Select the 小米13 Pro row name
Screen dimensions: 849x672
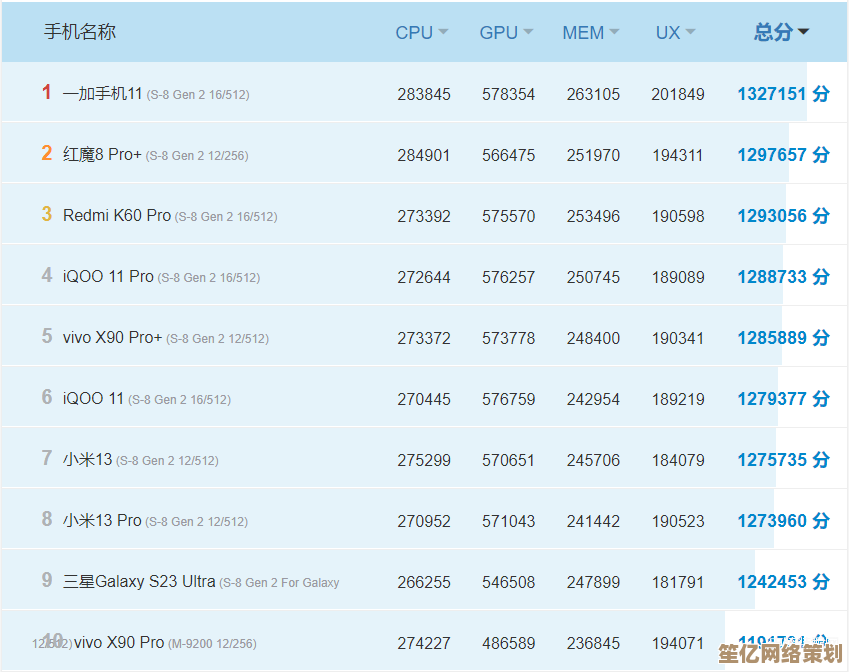[x=102, y=521]
